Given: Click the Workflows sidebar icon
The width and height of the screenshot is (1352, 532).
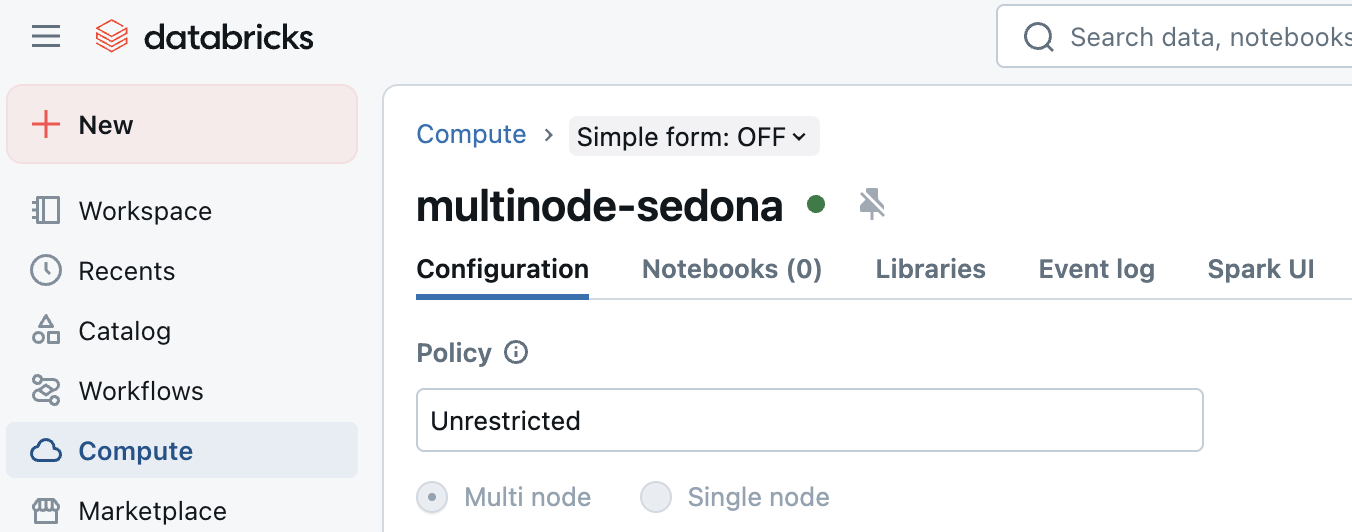Looking at the screenshot, I should point(46,391).
